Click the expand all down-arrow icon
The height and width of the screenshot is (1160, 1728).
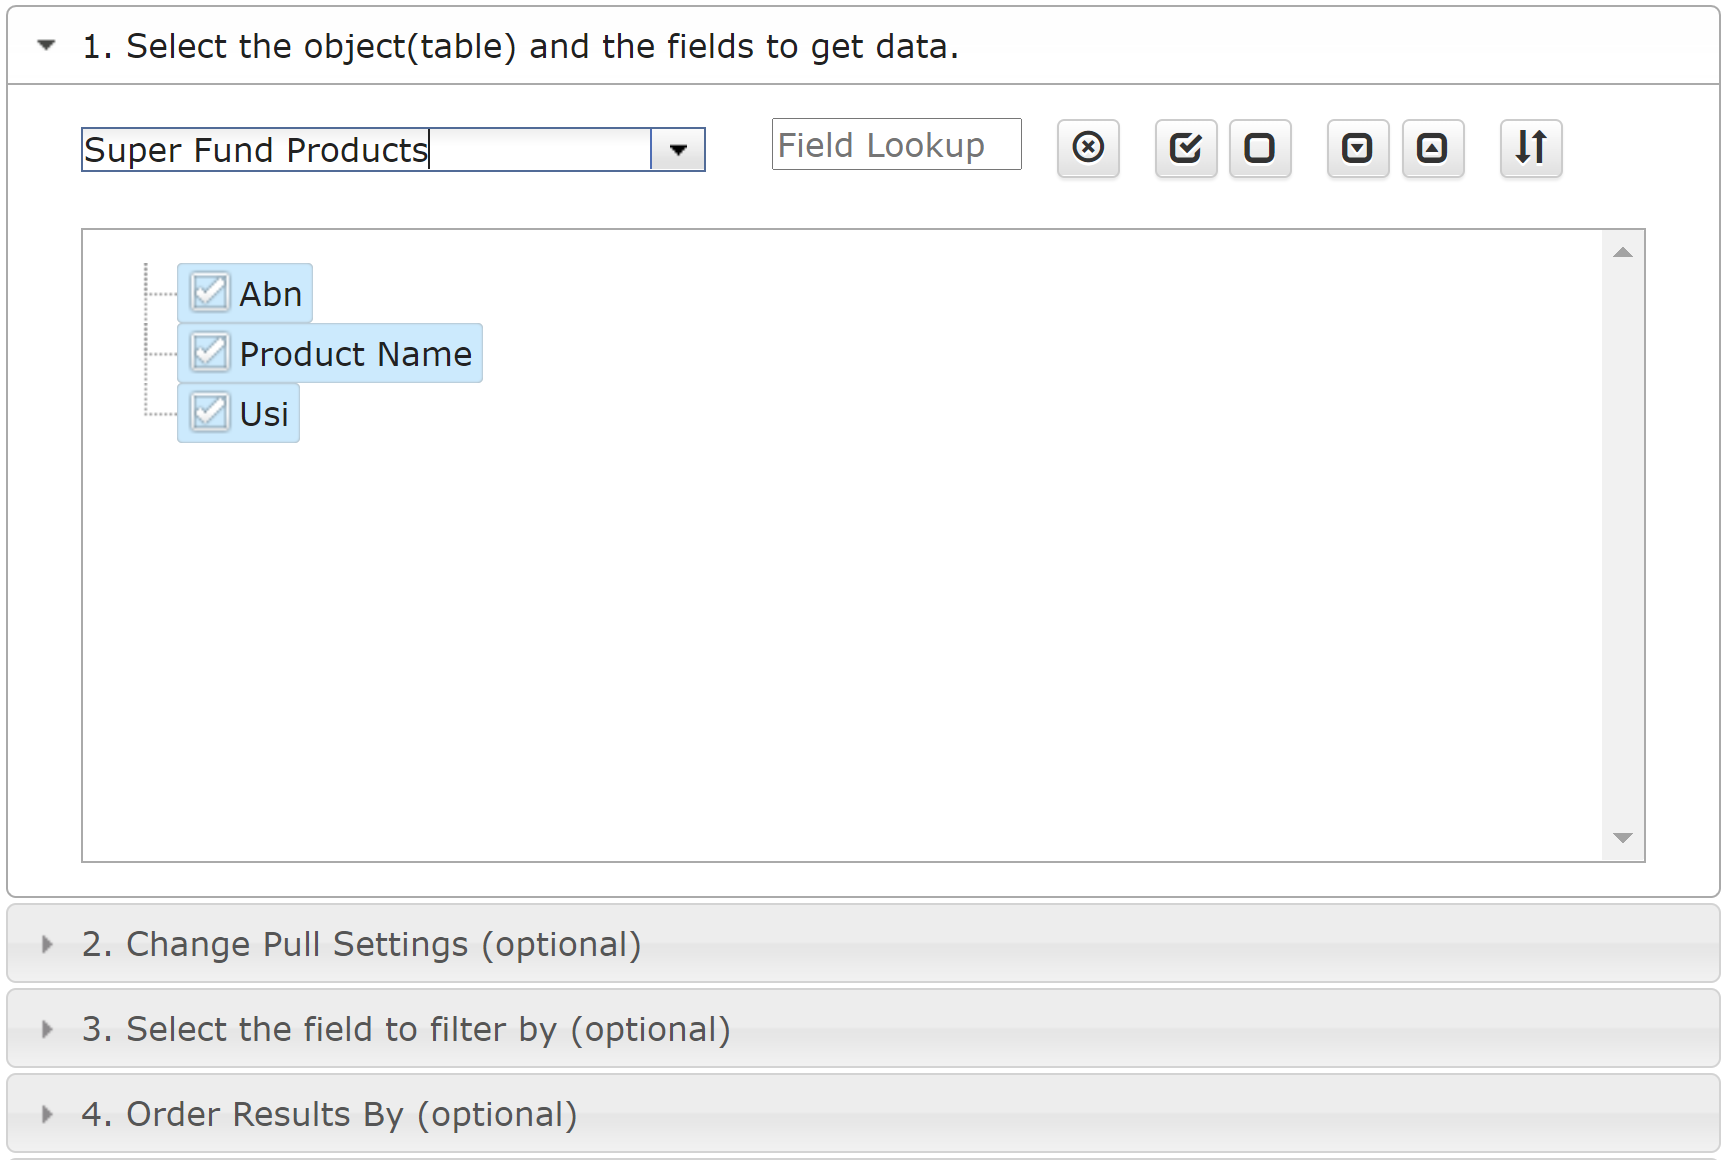point(1358,148)
